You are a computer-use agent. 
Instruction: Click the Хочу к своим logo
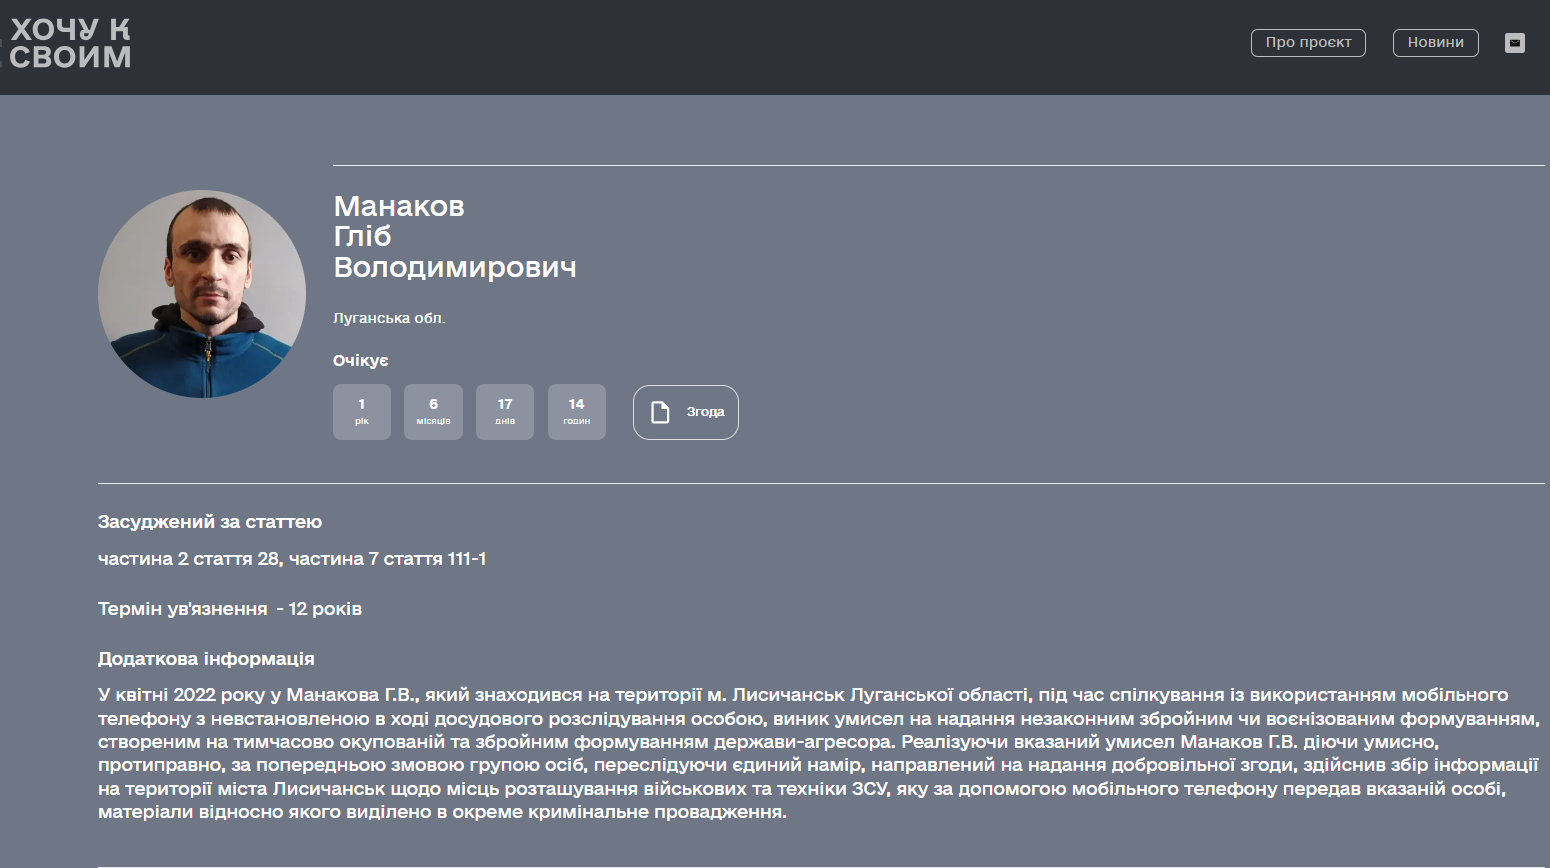(70, 44)
